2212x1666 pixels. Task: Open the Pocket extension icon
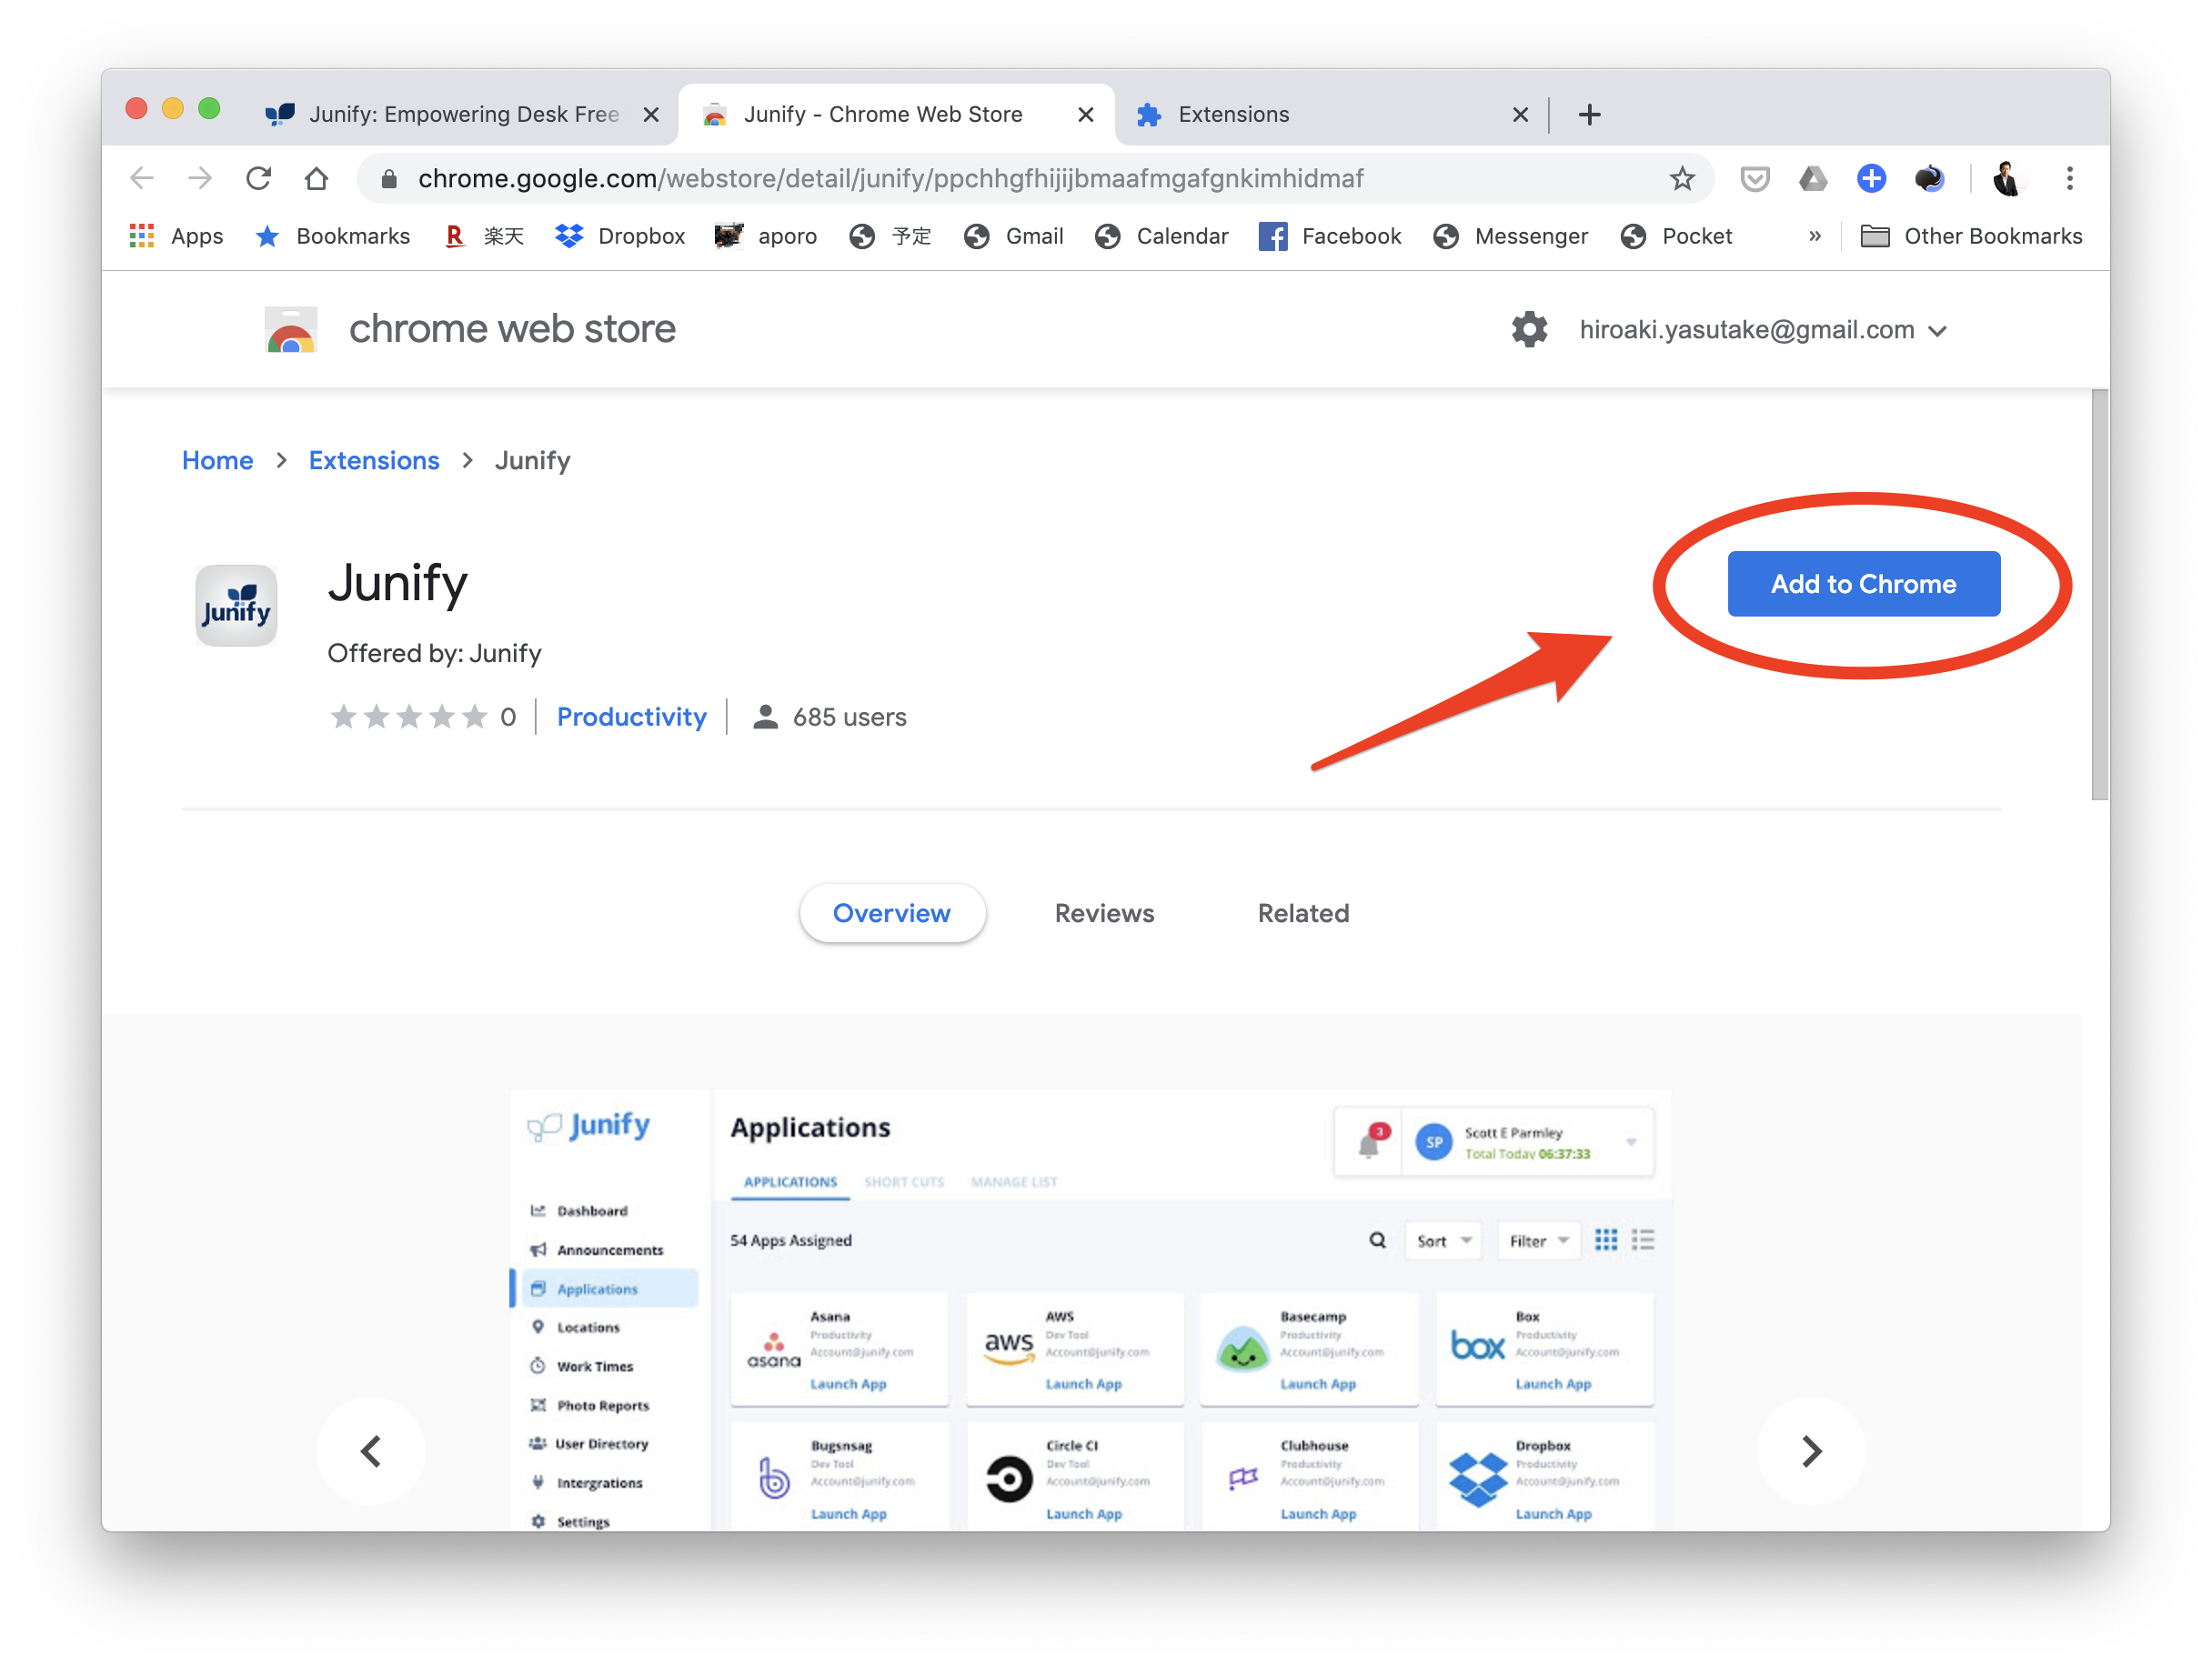1754,179
